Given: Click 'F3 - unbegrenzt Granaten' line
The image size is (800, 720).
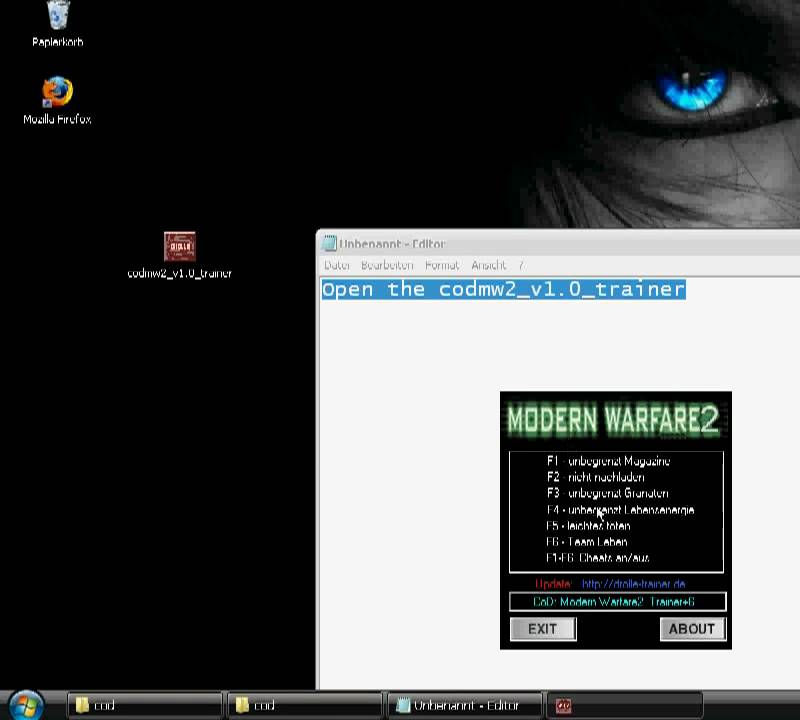Looking at the screenshot, I should pos(607,493).
